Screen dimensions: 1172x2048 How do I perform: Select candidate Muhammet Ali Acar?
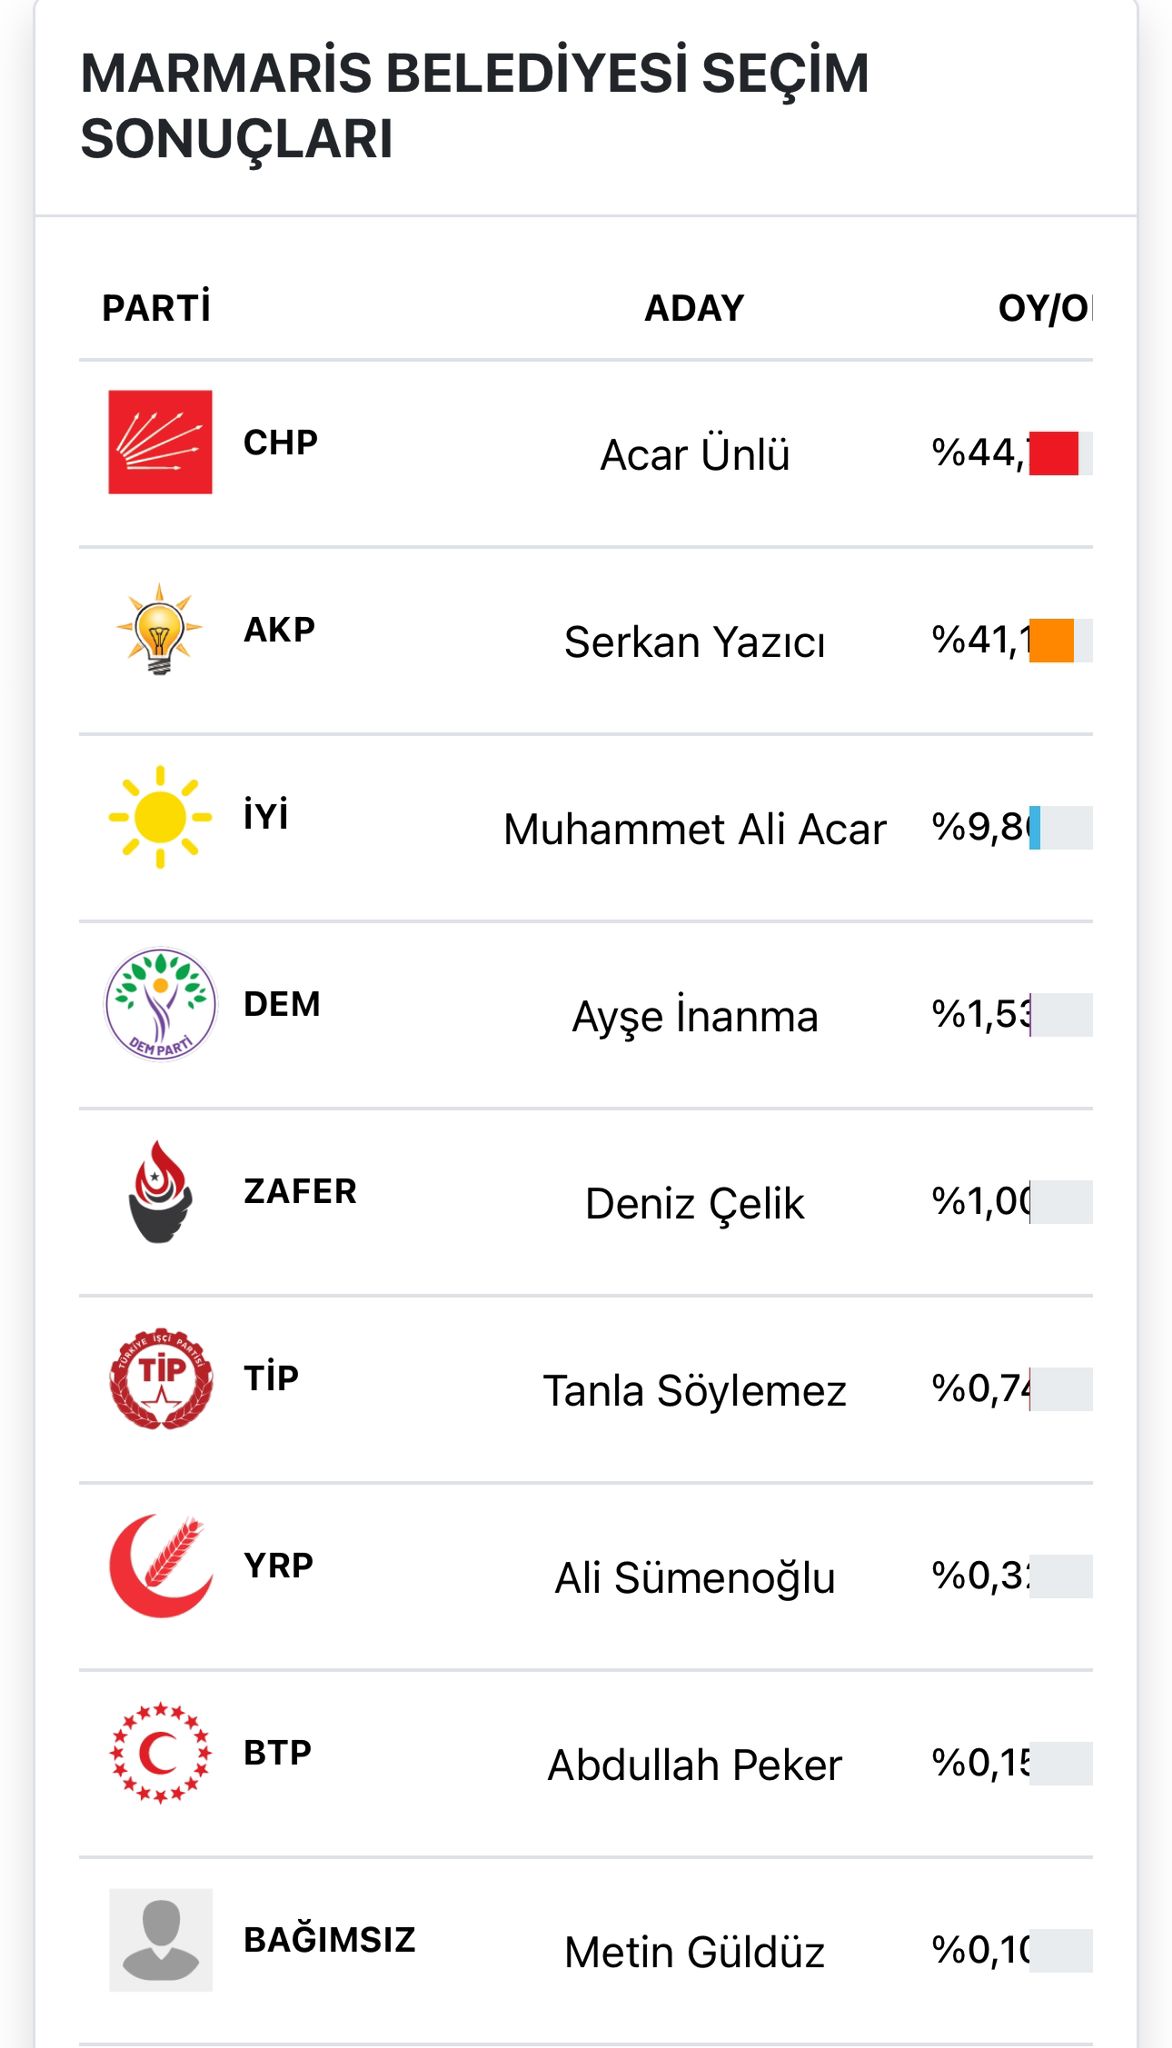coord(694,829)
